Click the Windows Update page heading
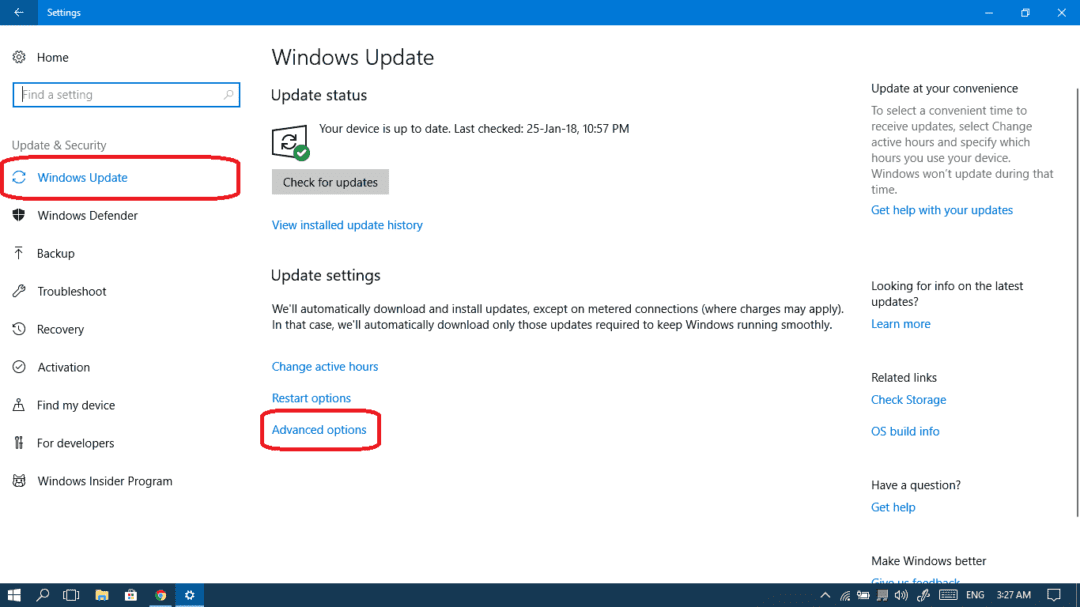Screen dimensions: 1080x607 [x=352, y=57]
